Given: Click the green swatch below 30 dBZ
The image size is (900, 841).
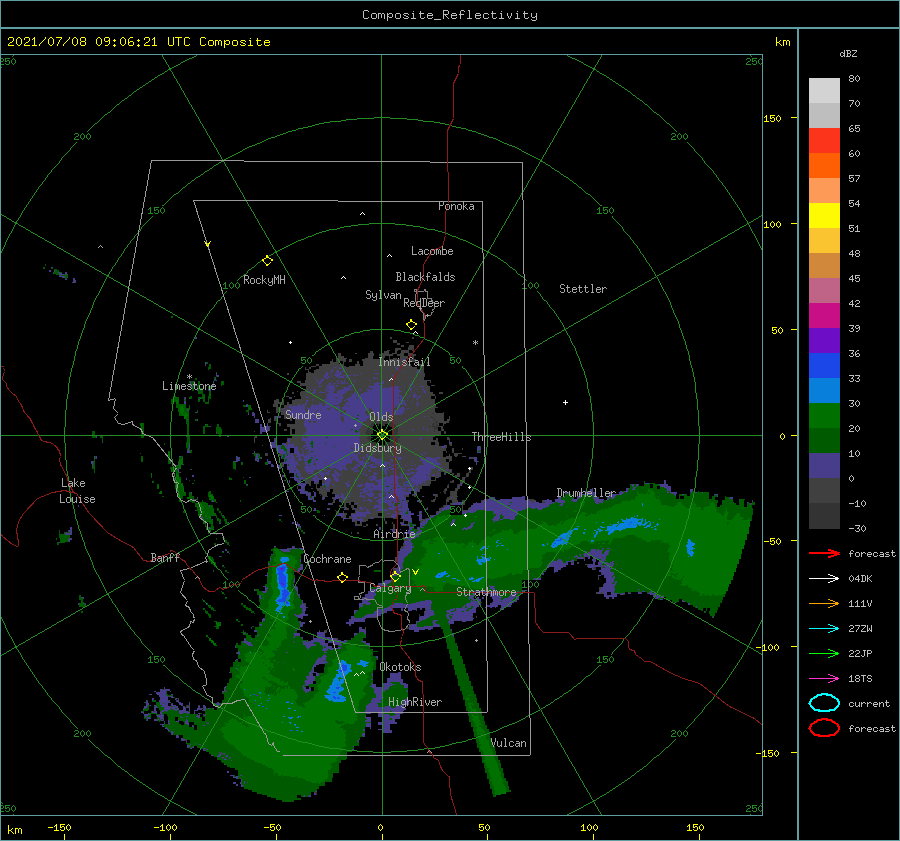Looking at the screenshot, I should (824, 416).
